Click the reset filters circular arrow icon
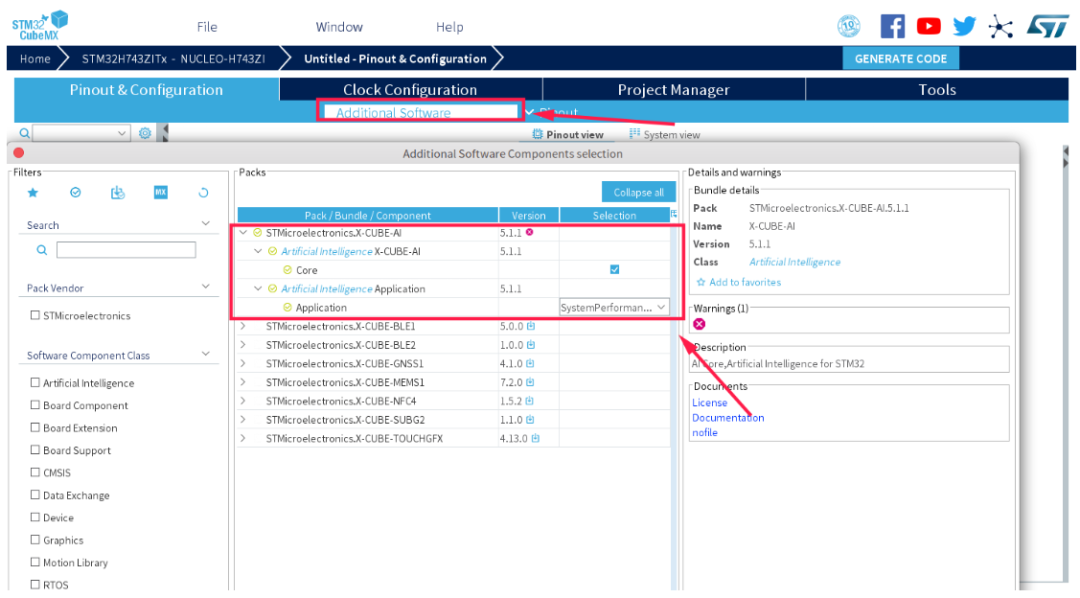The height and width of the screenshot is (598, 1080). click(x=203, y=193)
